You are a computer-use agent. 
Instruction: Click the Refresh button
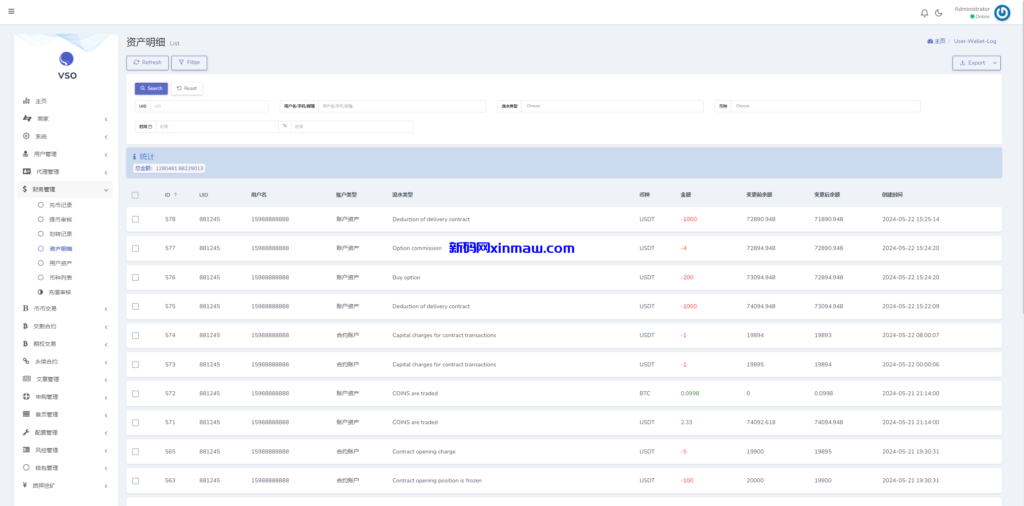coord(147,63)
